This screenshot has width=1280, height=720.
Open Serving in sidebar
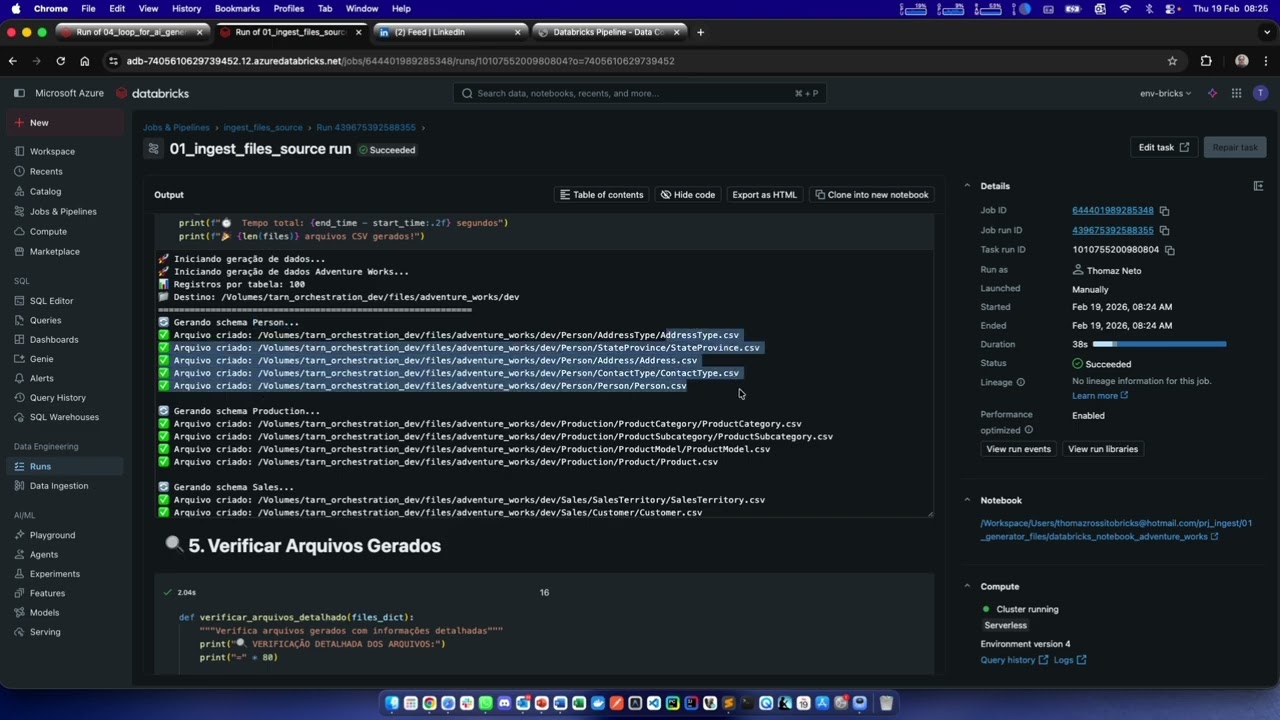pos(45,632)
